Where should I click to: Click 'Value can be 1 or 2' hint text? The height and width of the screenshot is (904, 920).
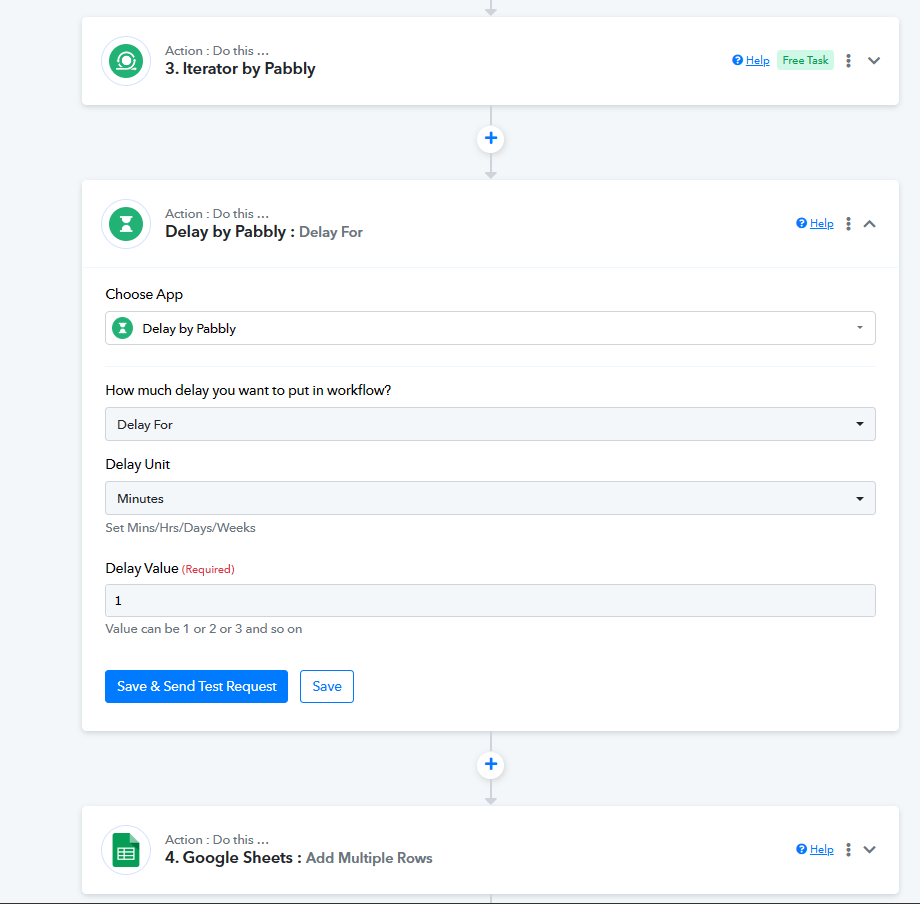tap(204, 629)
